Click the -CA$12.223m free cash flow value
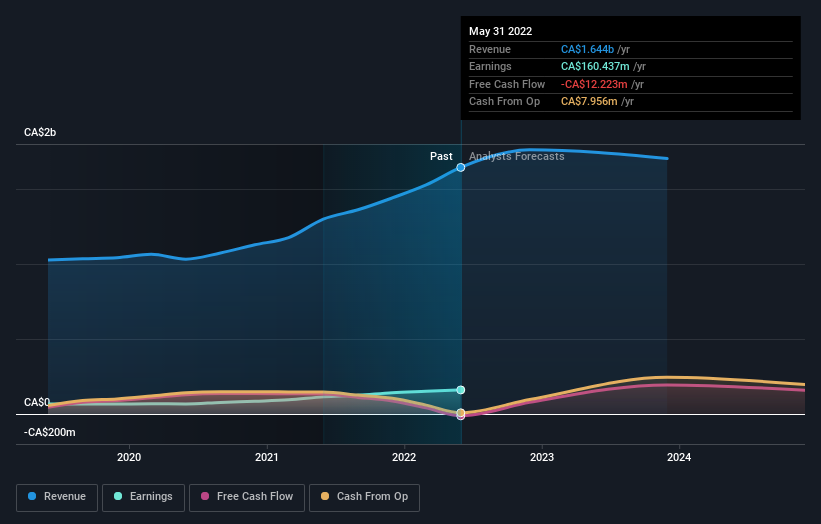 tap(594, 84)
